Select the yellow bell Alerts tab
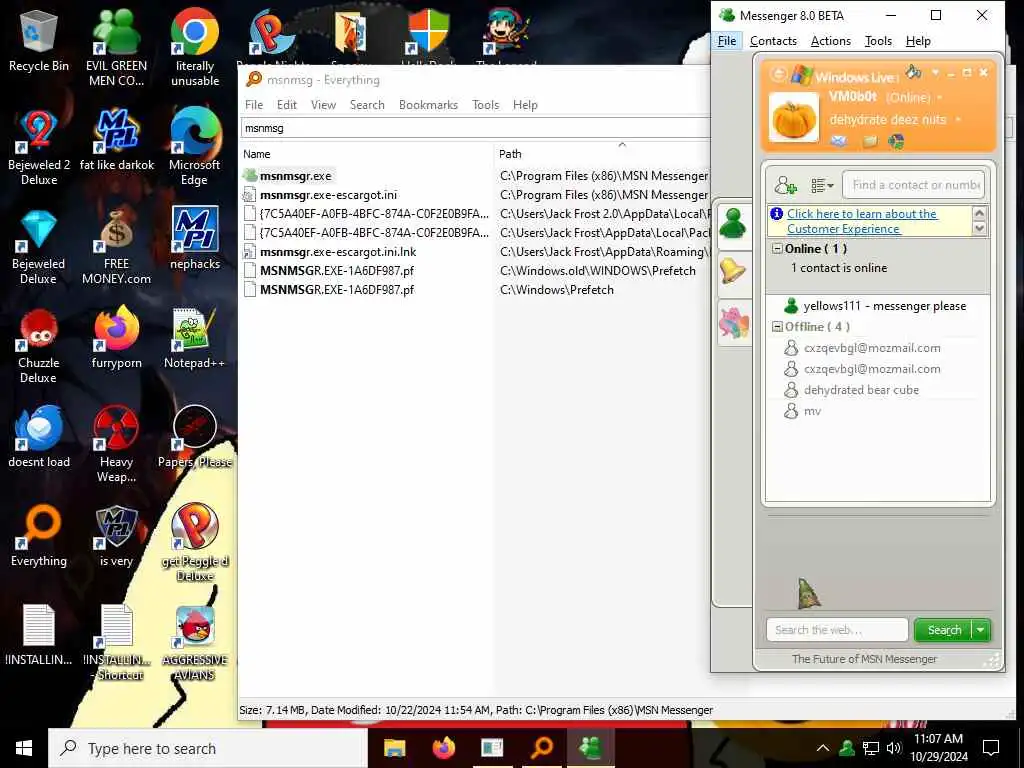 [733, 271]
